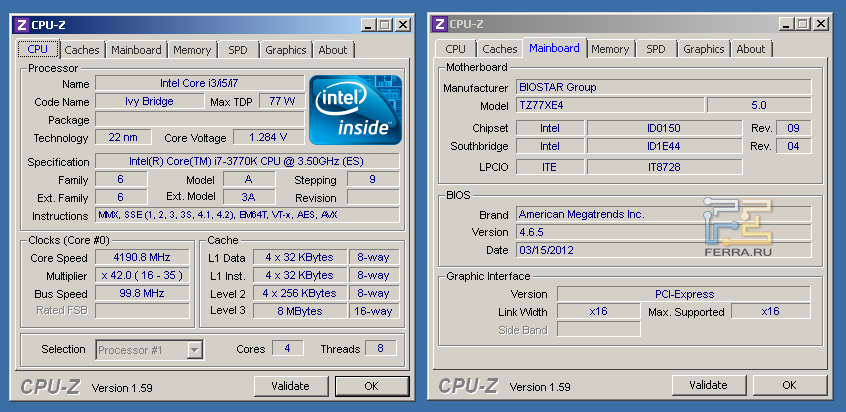Click the Max. Supported x16 value

click(771, 311)
